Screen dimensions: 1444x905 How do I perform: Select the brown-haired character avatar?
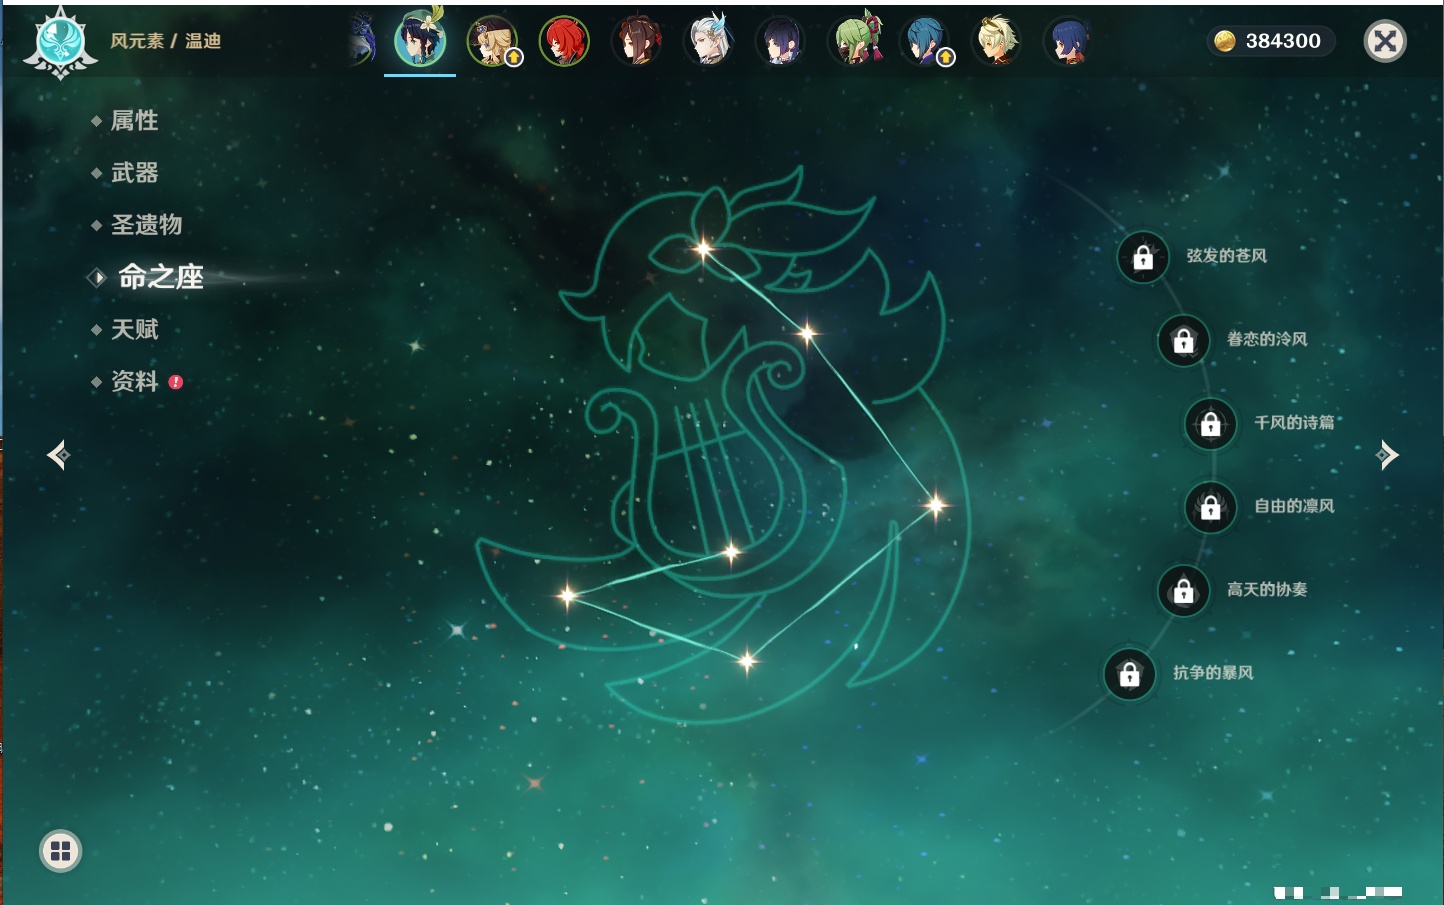636,41
